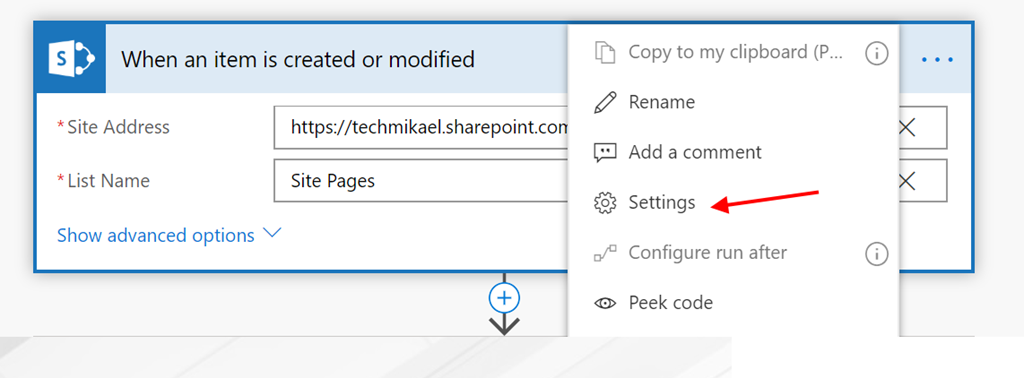The width and height of the screenshot is (1024, 378).
Task: Click the Site Address label
Action: click(x=118, y=127)
